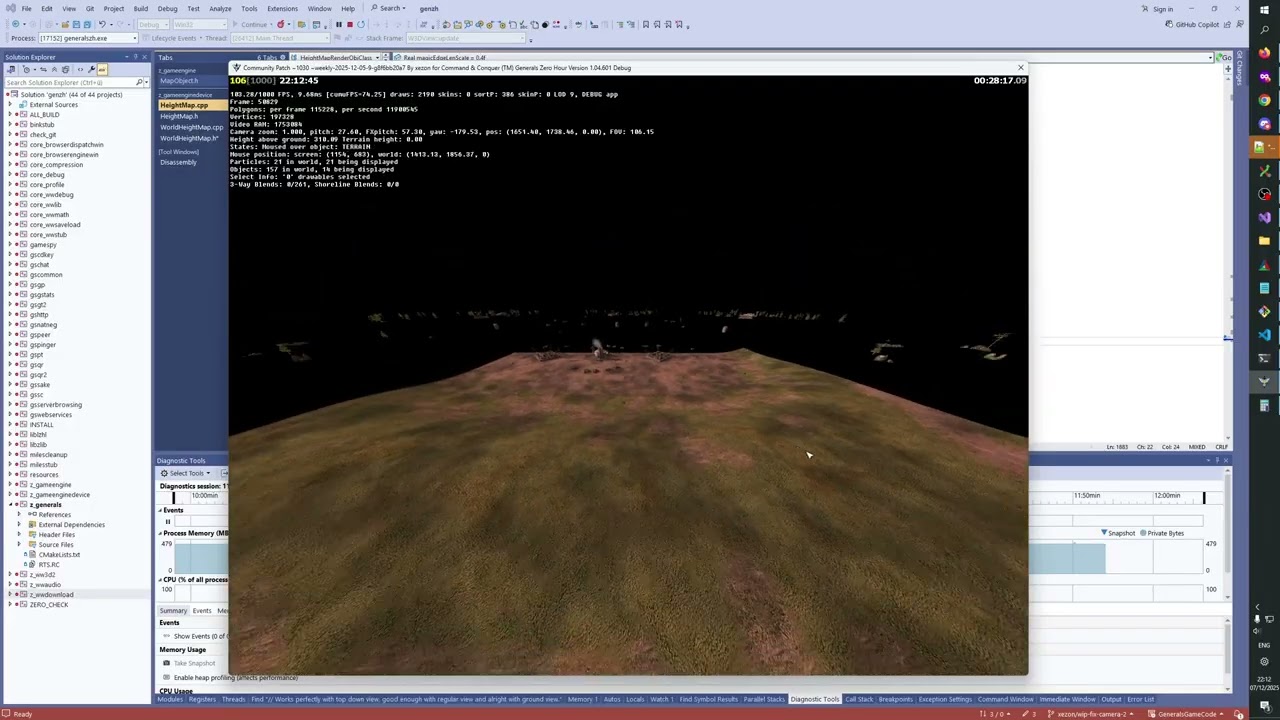Toggle the Snapshot legend checkbox
Image resolution: width=1280 pixels, height=720 pixels.
point(1118,533)
